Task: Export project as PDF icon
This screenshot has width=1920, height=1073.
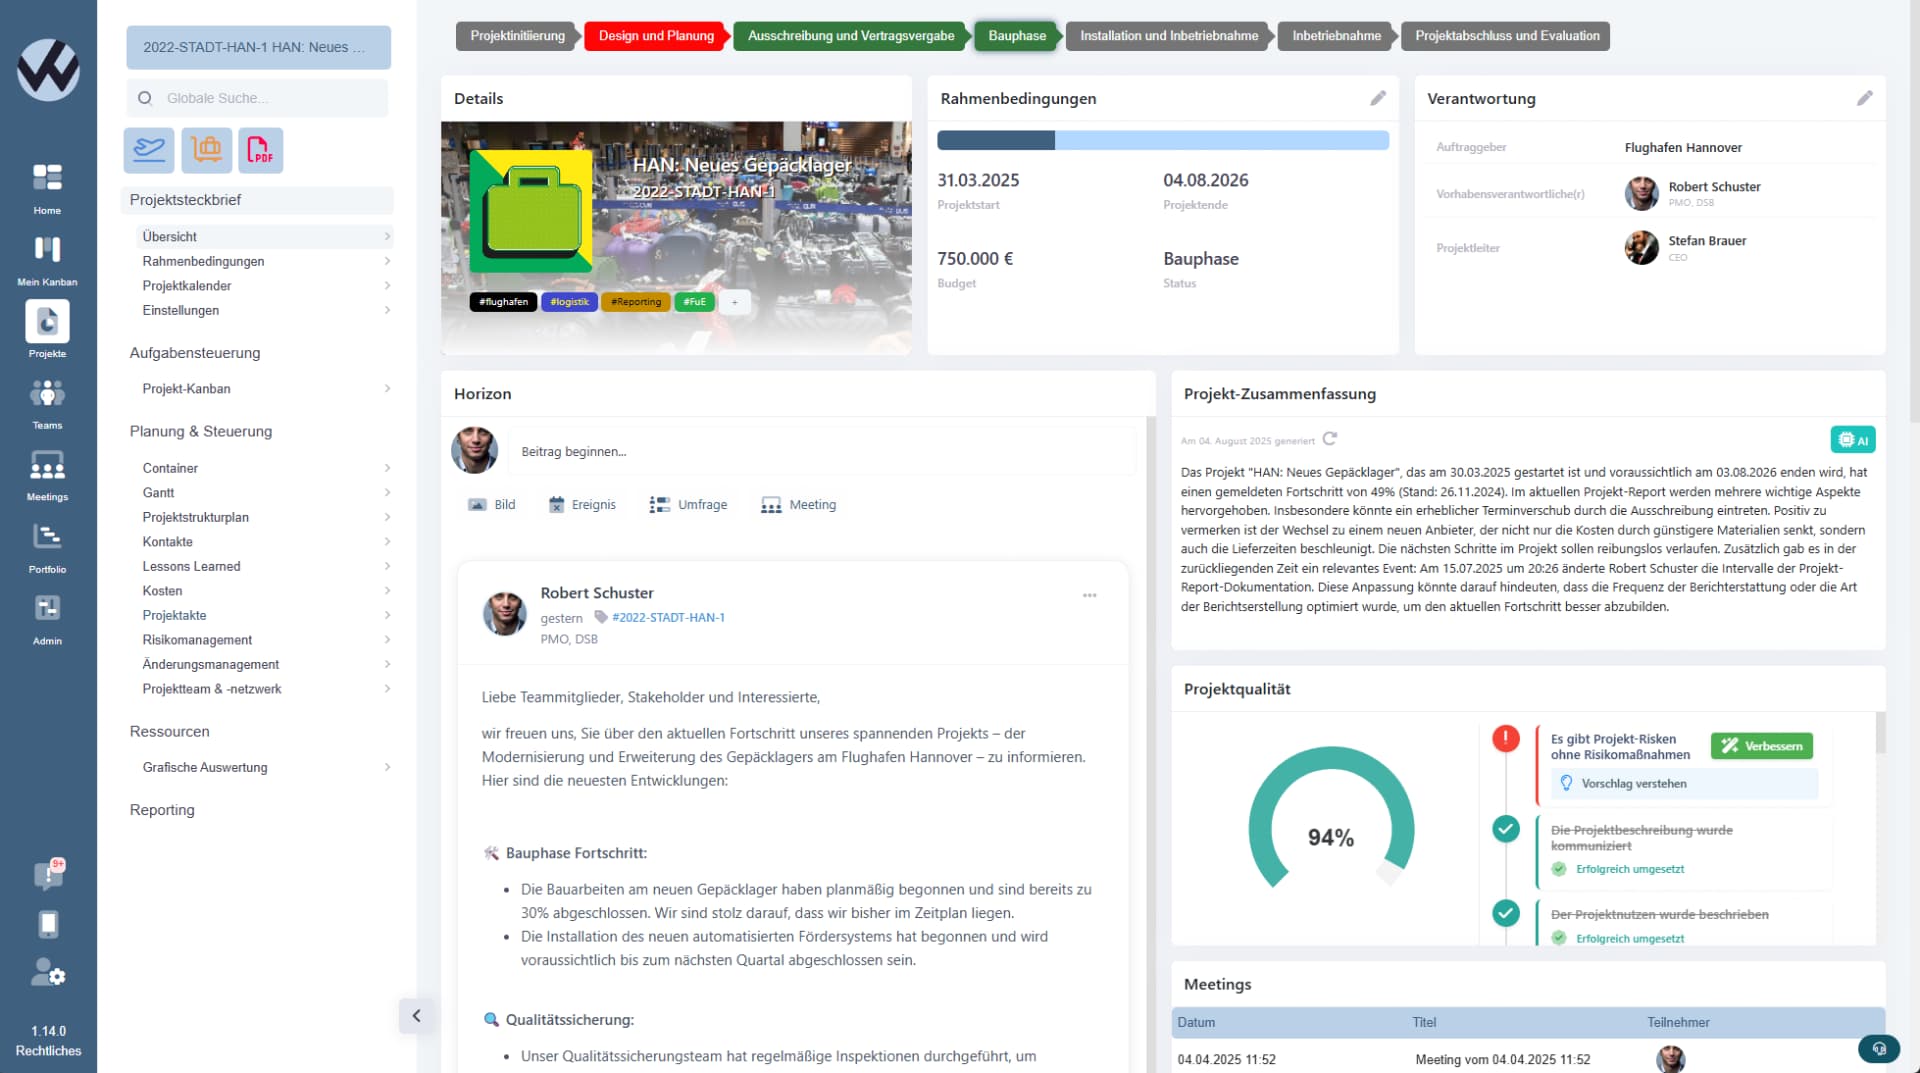Action: point(260,150)
